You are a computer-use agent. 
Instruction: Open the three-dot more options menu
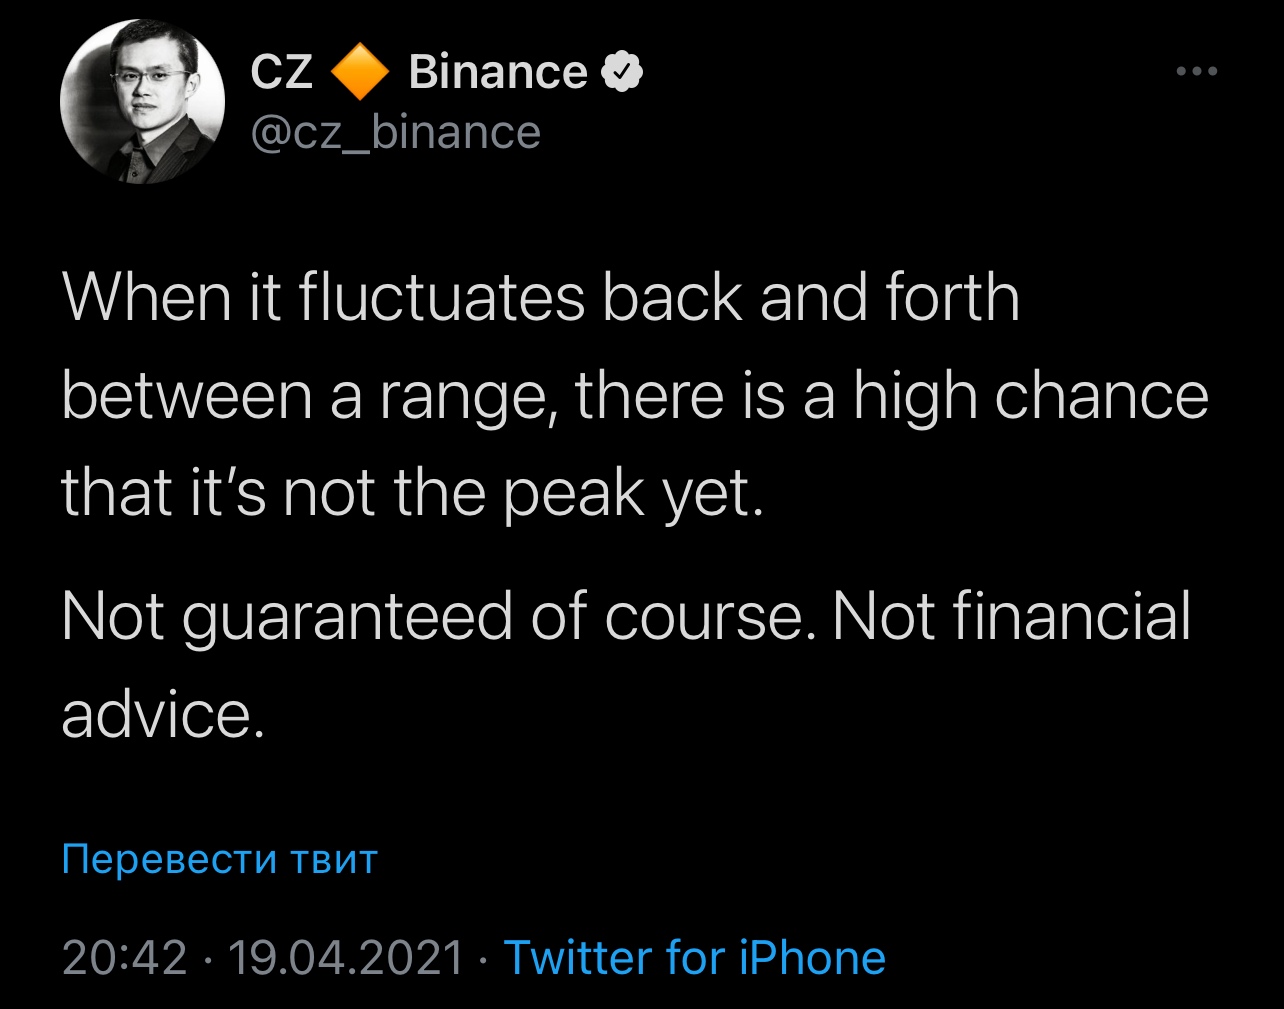click(1196, 72)
